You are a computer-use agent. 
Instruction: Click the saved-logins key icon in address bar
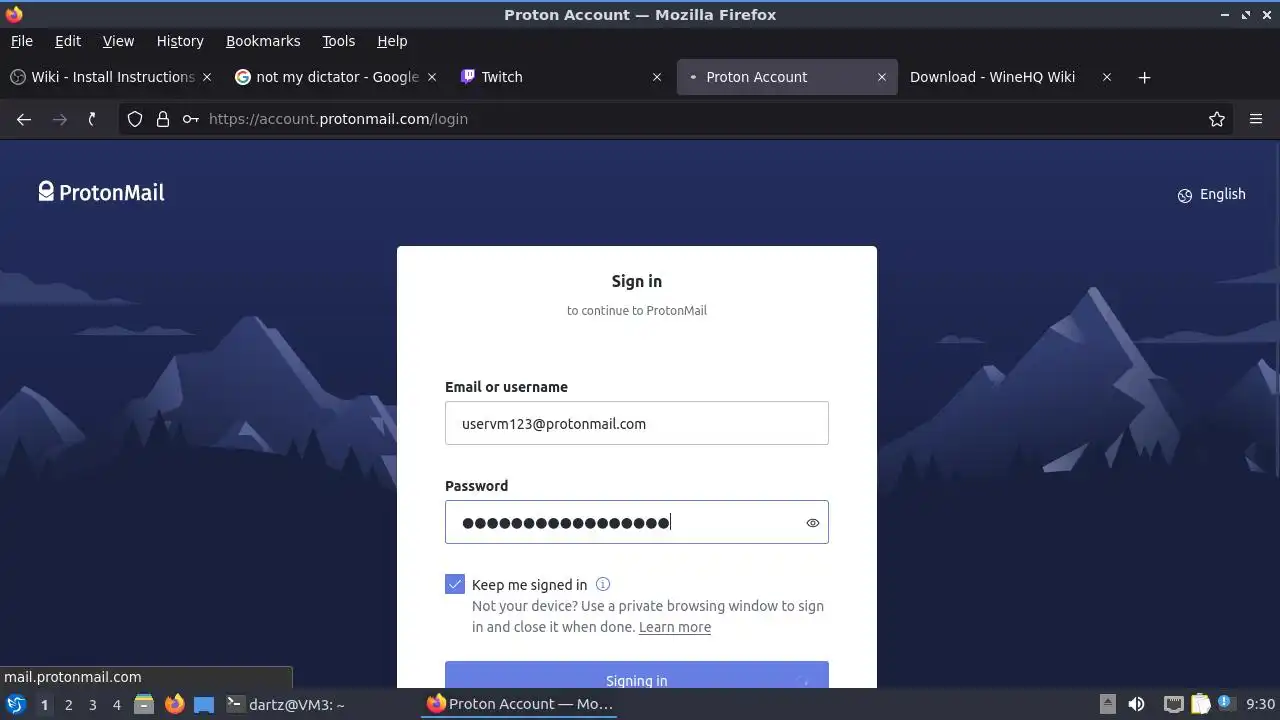pos(190,119)
